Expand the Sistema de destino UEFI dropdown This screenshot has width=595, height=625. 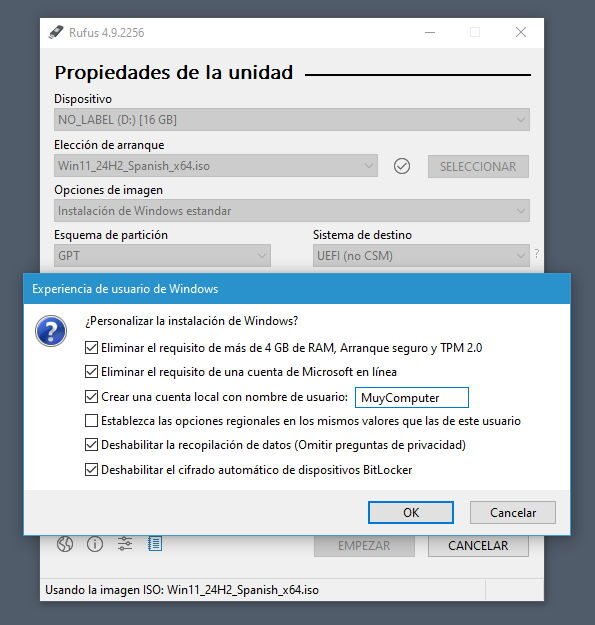click(x=421, y=256)
